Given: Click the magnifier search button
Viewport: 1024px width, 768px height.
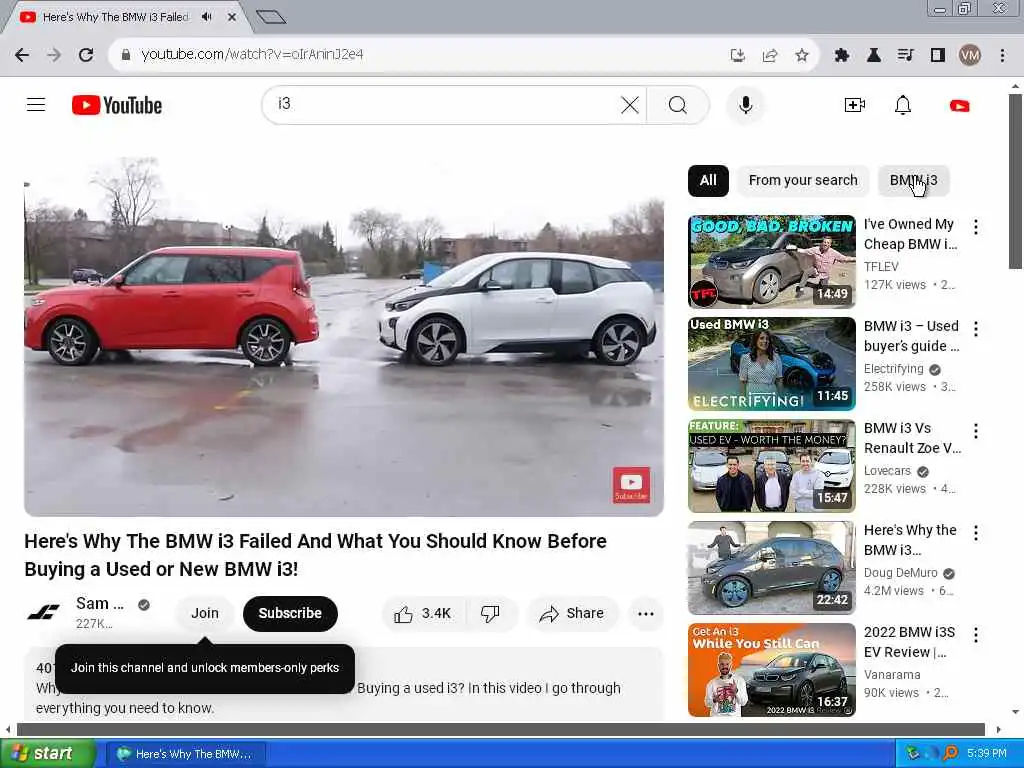Looking at the screenshot, I should (677, 104).
